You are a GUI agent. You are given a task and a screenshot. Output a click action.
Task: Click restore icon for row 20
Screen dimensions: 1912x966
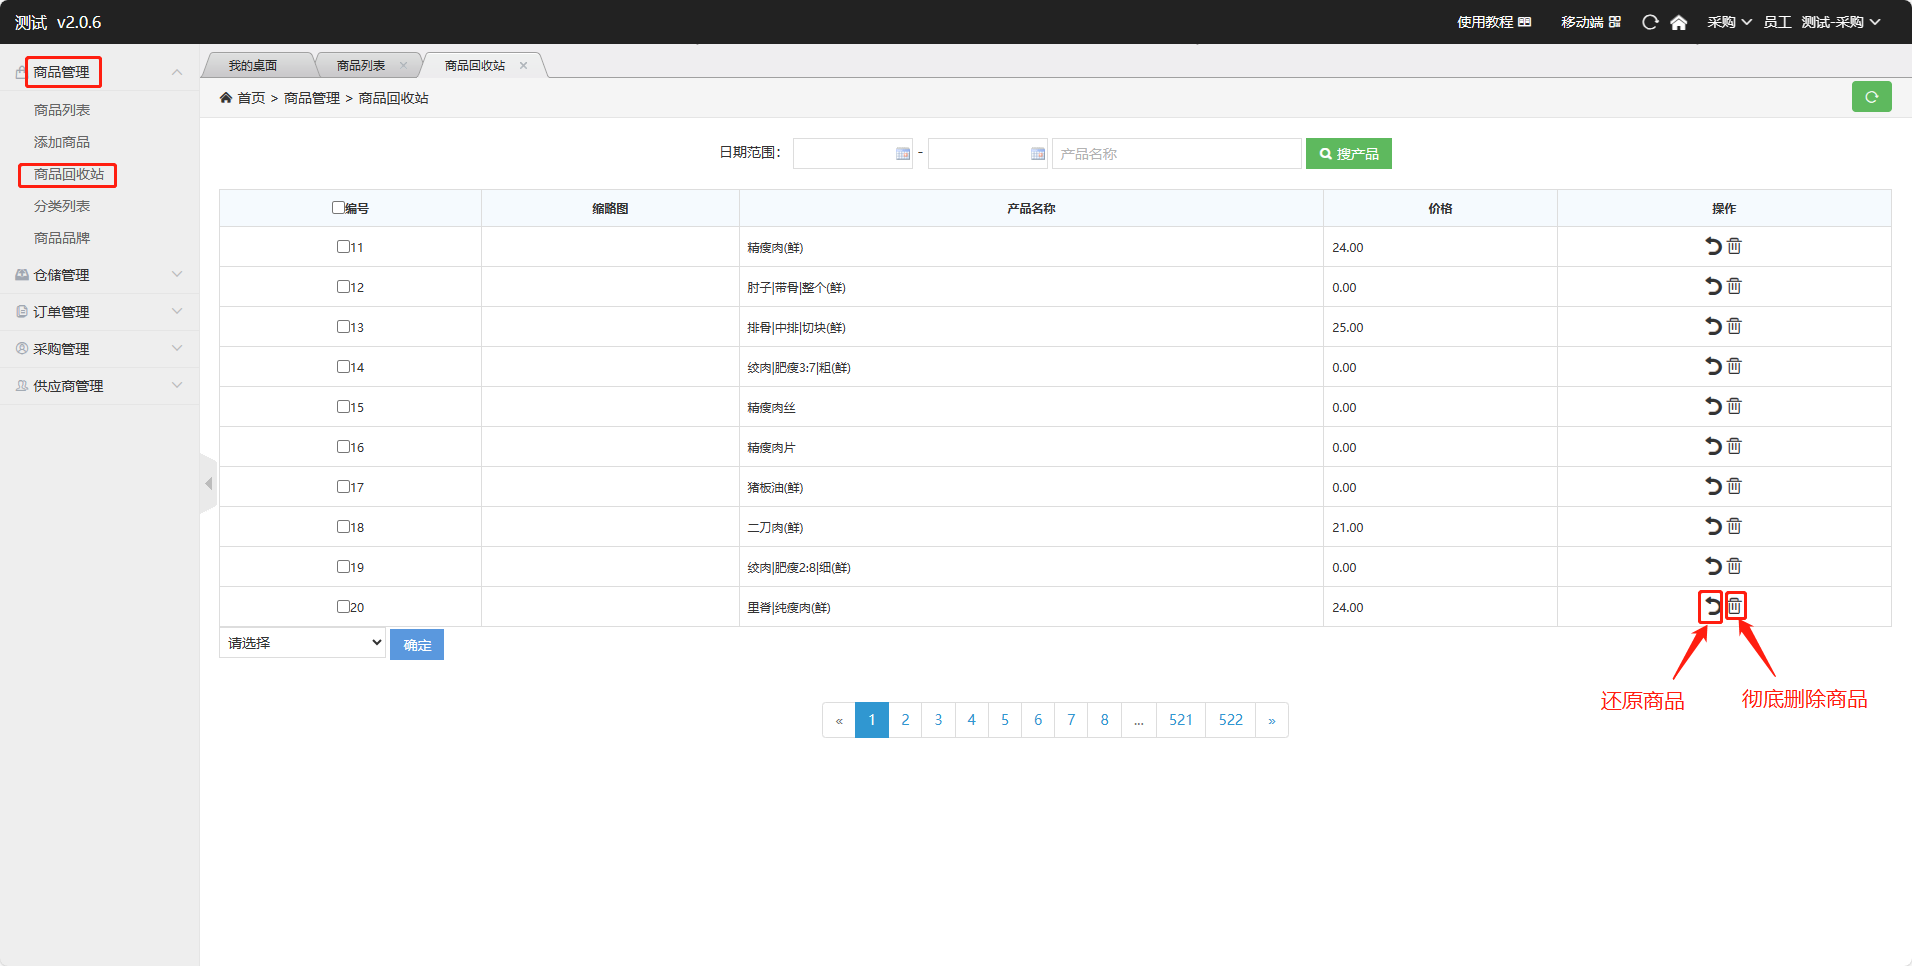click(x=1712, y=607)
